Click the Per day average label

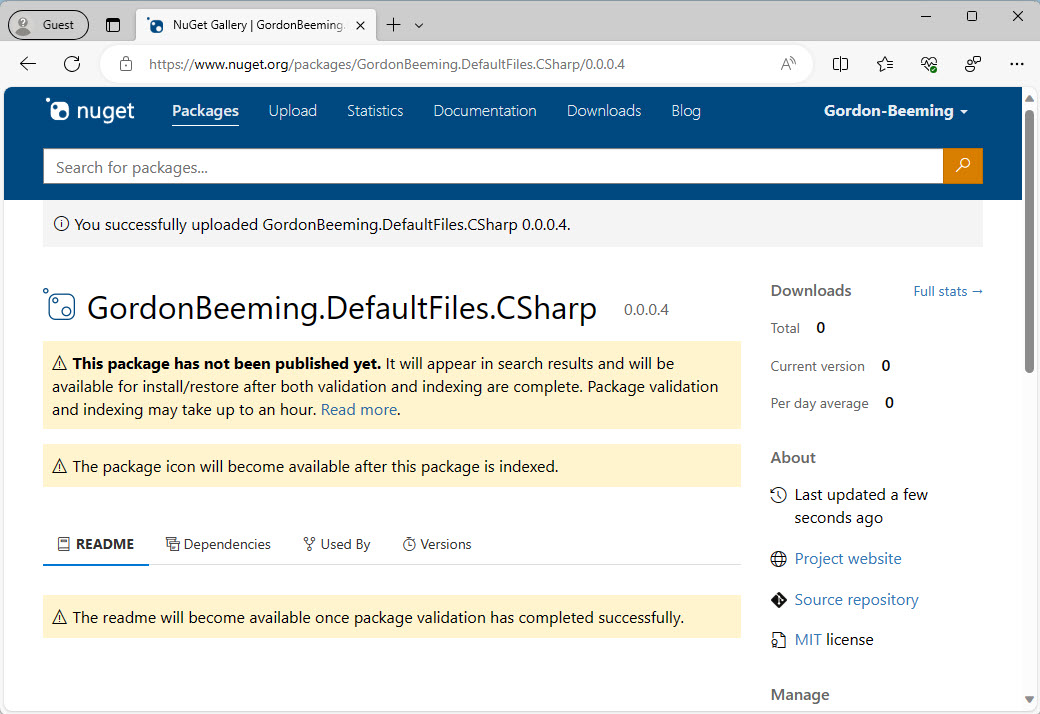coord(819,403)
